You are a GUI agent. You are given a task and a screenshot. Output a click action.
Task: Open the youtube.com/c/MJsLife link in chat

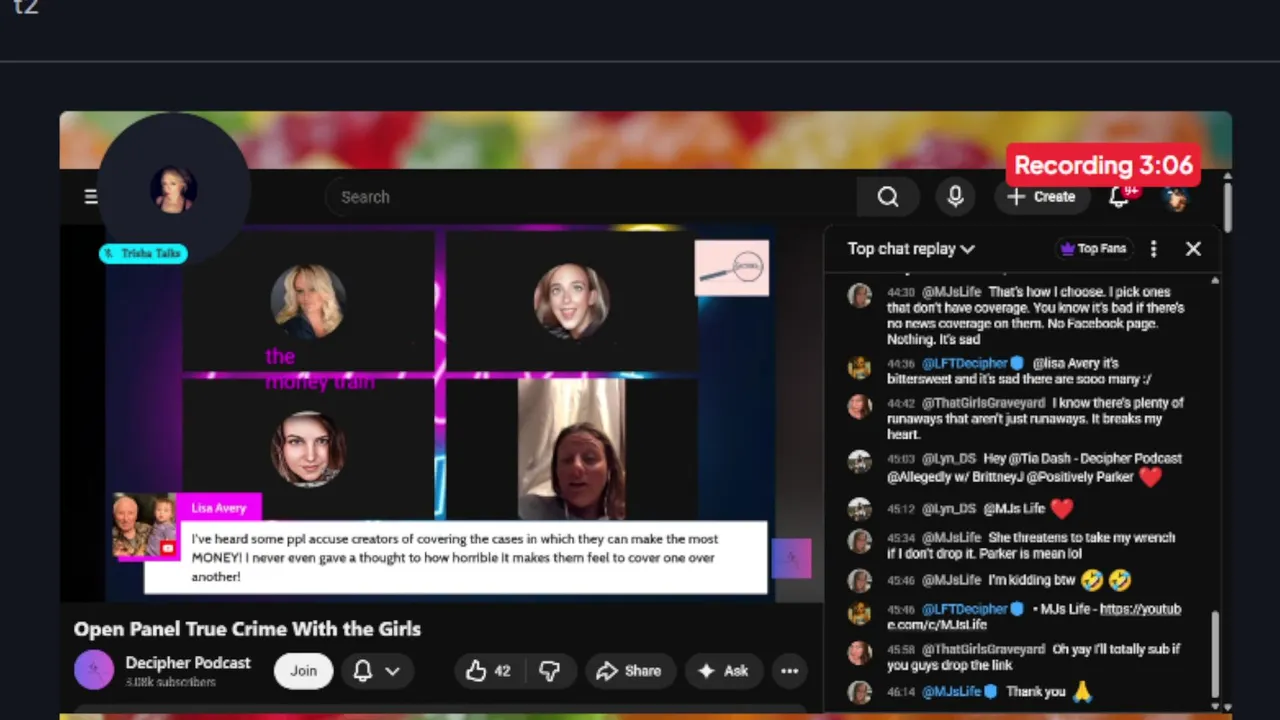1034,616
